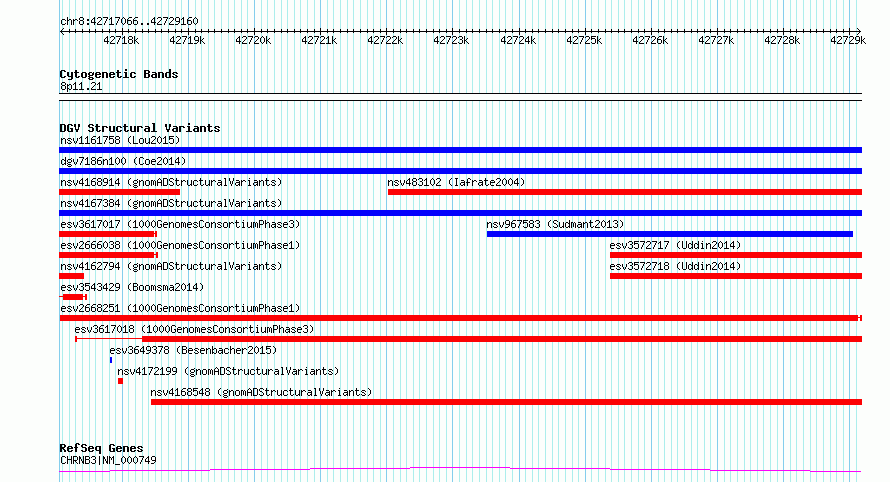Select the red bar under nsv483102
Image resolution: width=890 pixels, height=482 pixels.
[625, 192]
